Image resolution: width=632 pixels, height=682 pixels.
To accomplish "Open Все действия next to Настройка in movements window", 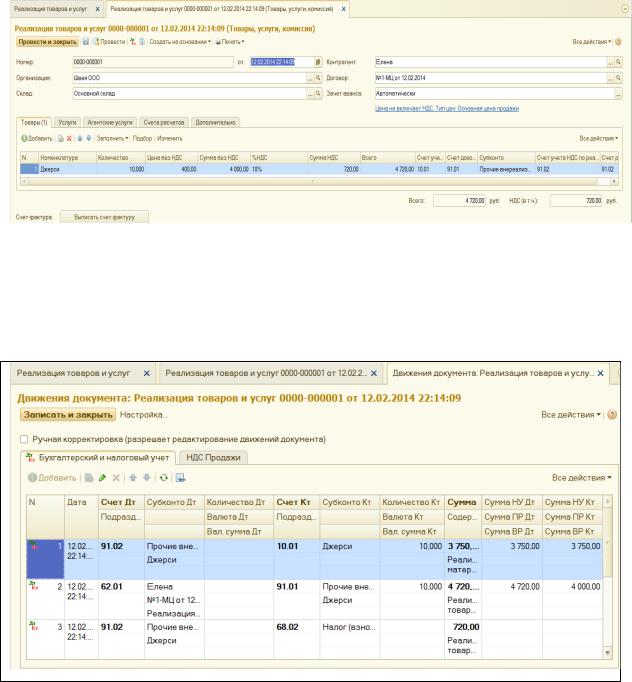I will [571, 415].
